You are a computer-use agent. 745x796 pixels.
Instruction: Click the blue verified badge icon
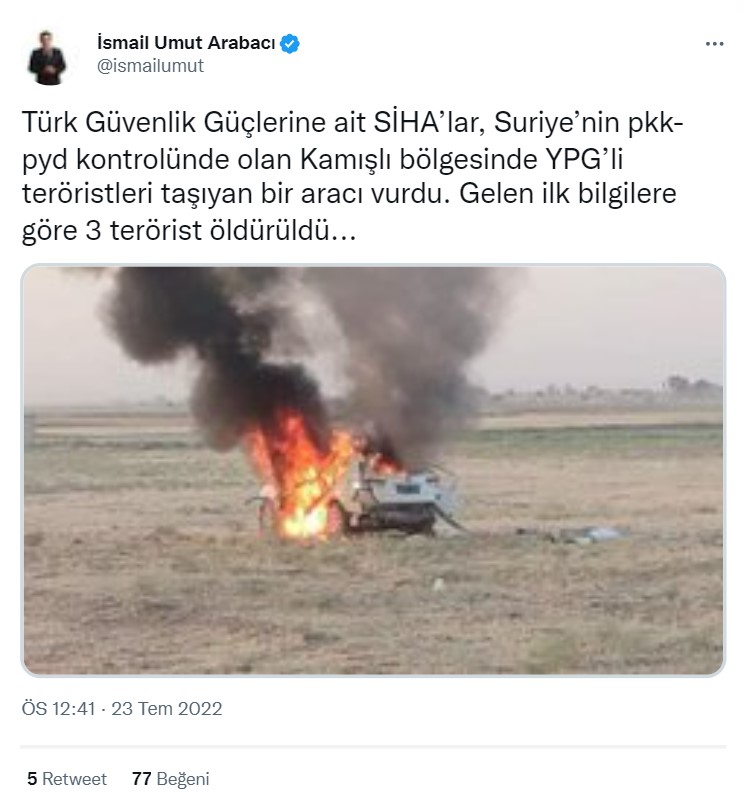click(x=290, y=44)
